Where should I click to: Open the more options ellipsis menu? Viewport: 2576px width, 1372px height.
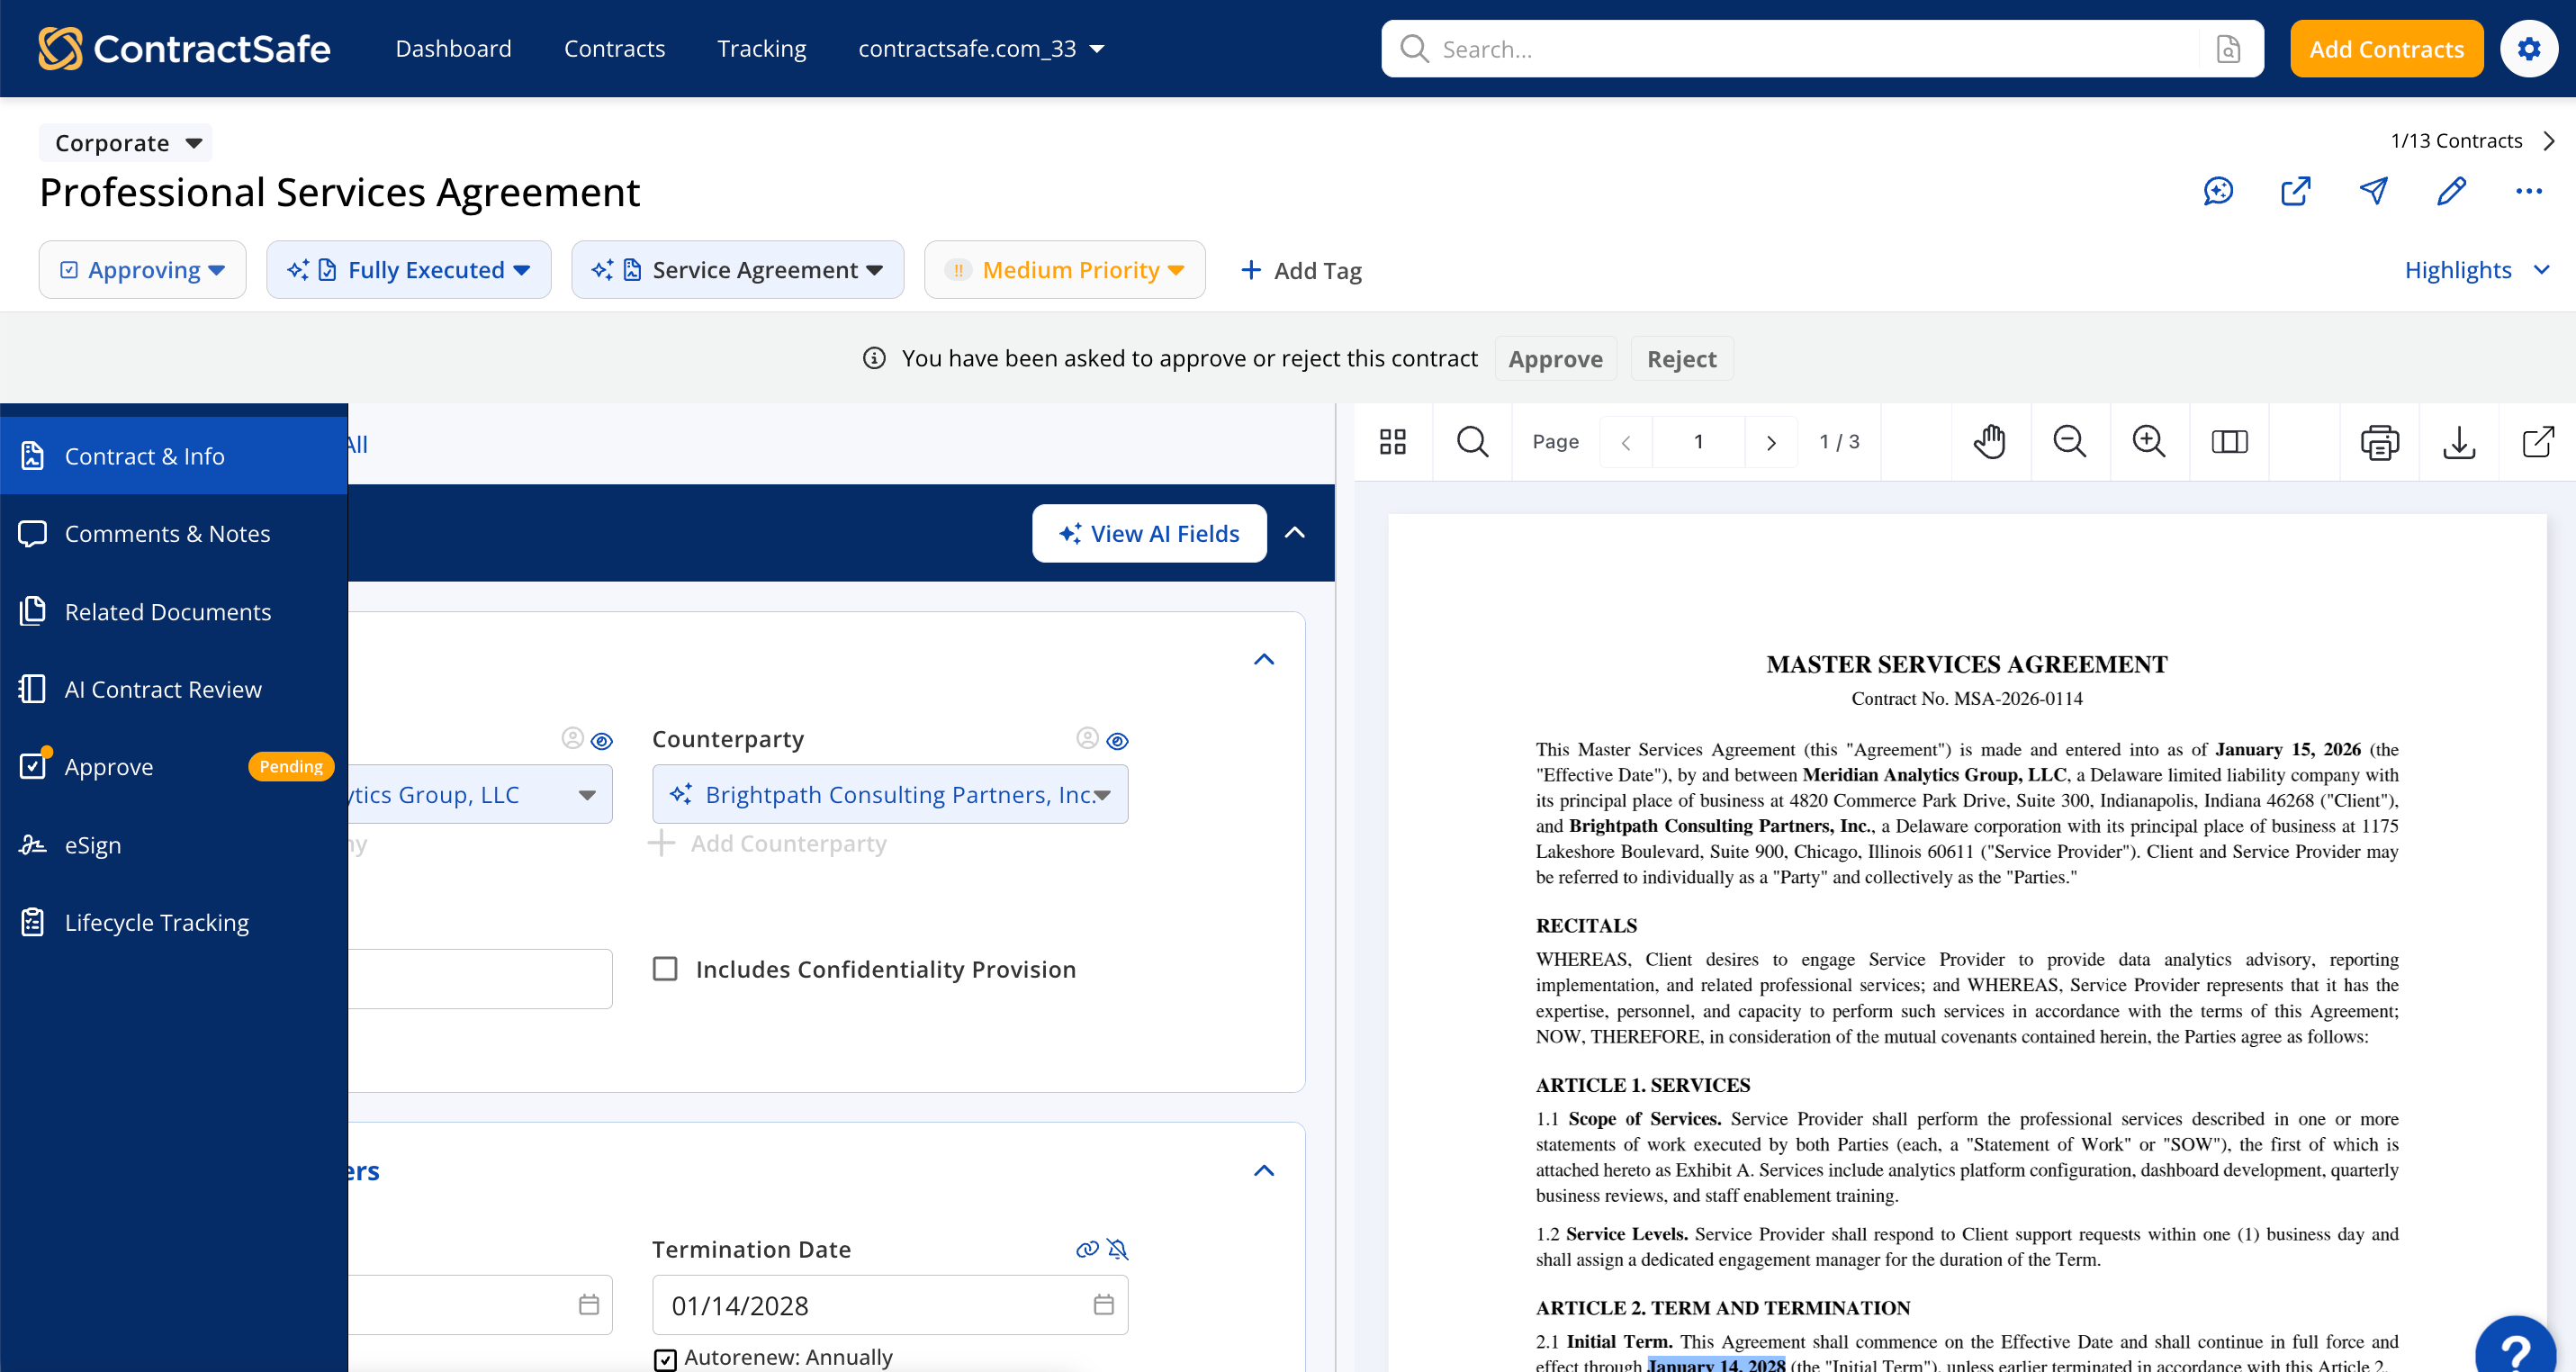coord(2528,191)
